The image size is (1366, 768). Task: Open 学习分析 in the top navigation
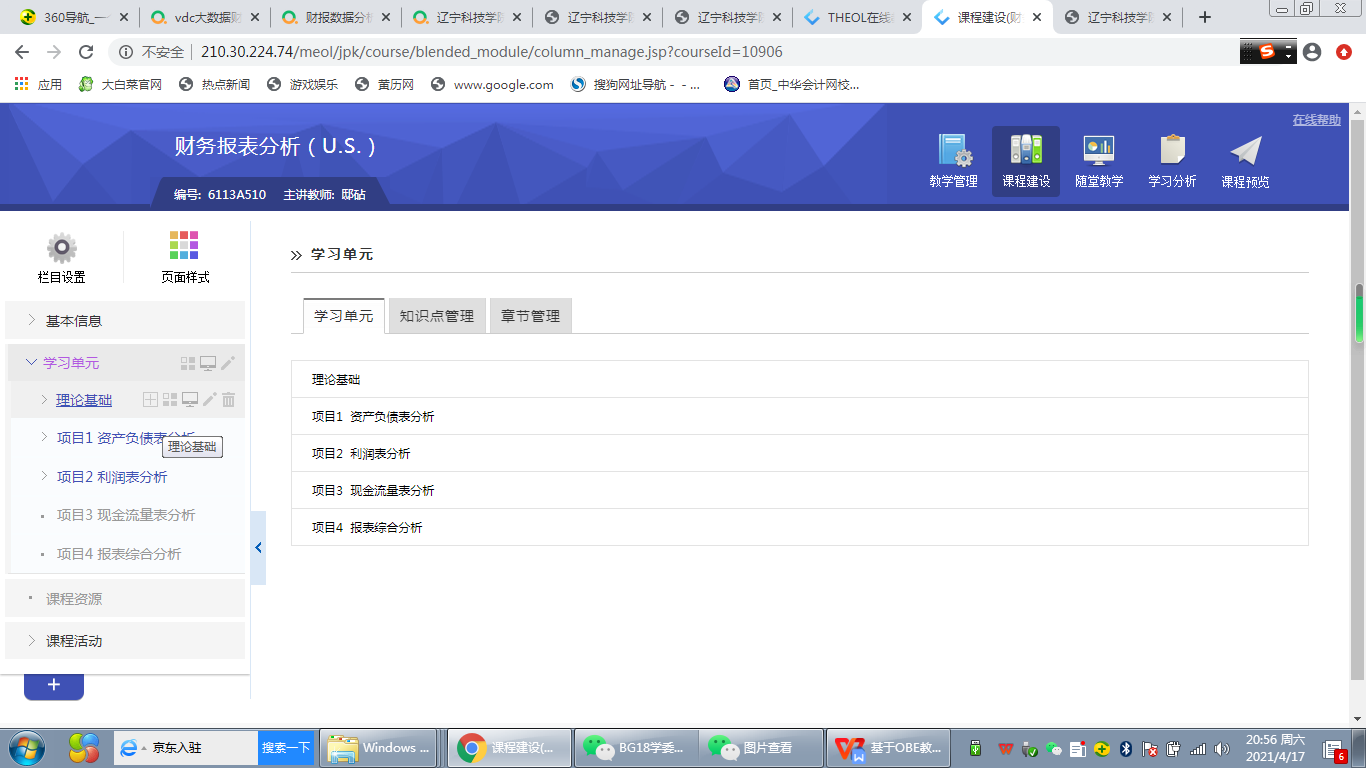coord(1172,161)
